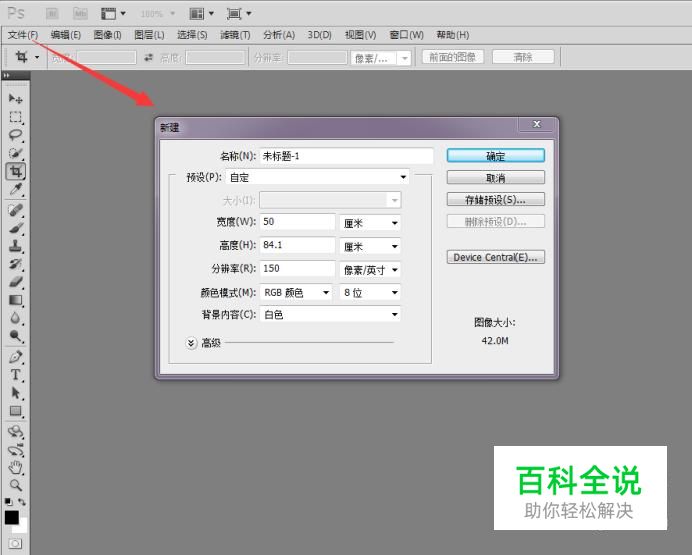Image resolution: width=692 pixels, height=555 pixels.
Task: Click the 高度(H) field showing 84.1
Action: coord(297,245)
